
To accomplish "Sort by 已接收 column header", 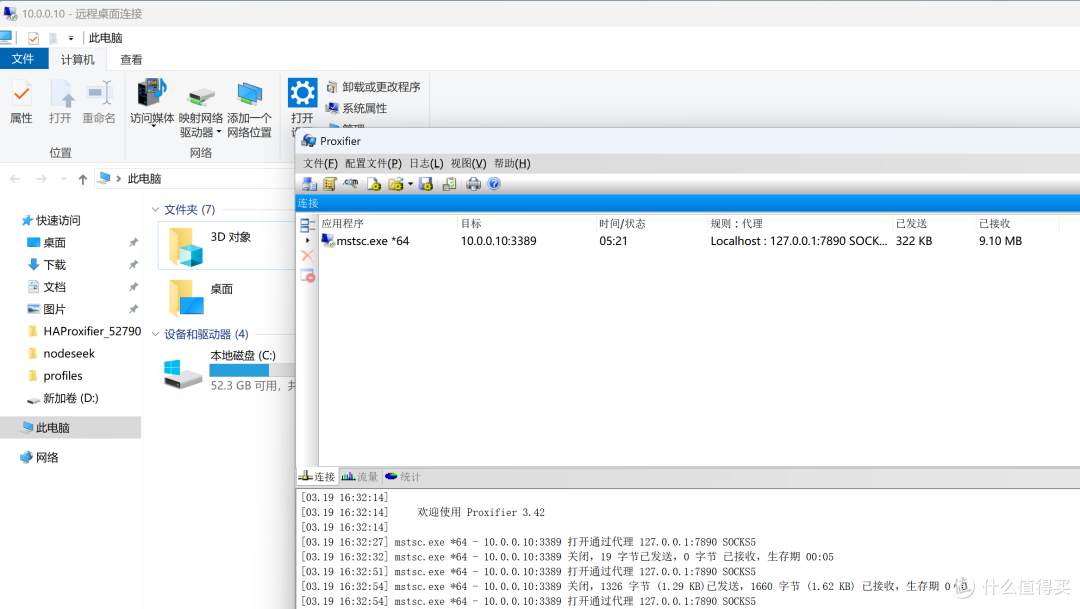I will click(1017, 223).
